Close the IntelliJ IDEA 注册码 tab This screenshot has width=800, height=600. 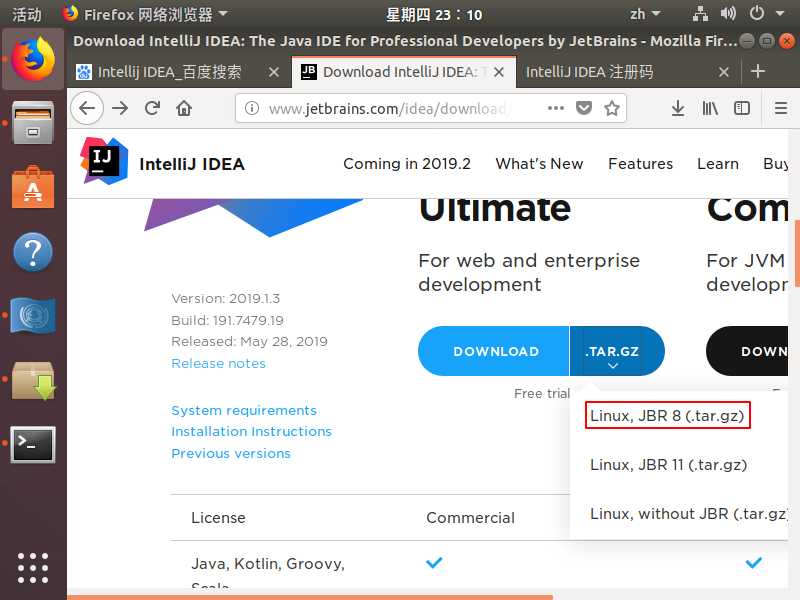723,72
